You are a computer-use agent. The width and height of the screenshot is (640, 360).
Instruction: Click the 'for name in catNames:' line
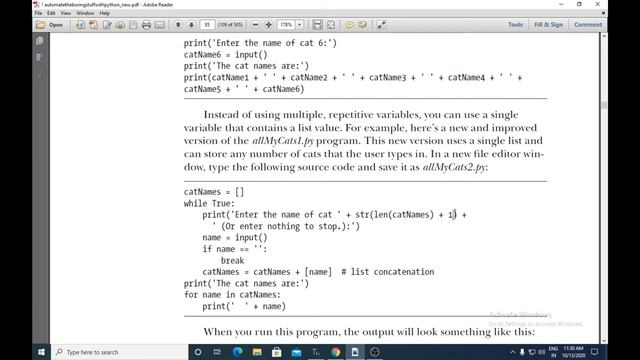tap(232, 295)
